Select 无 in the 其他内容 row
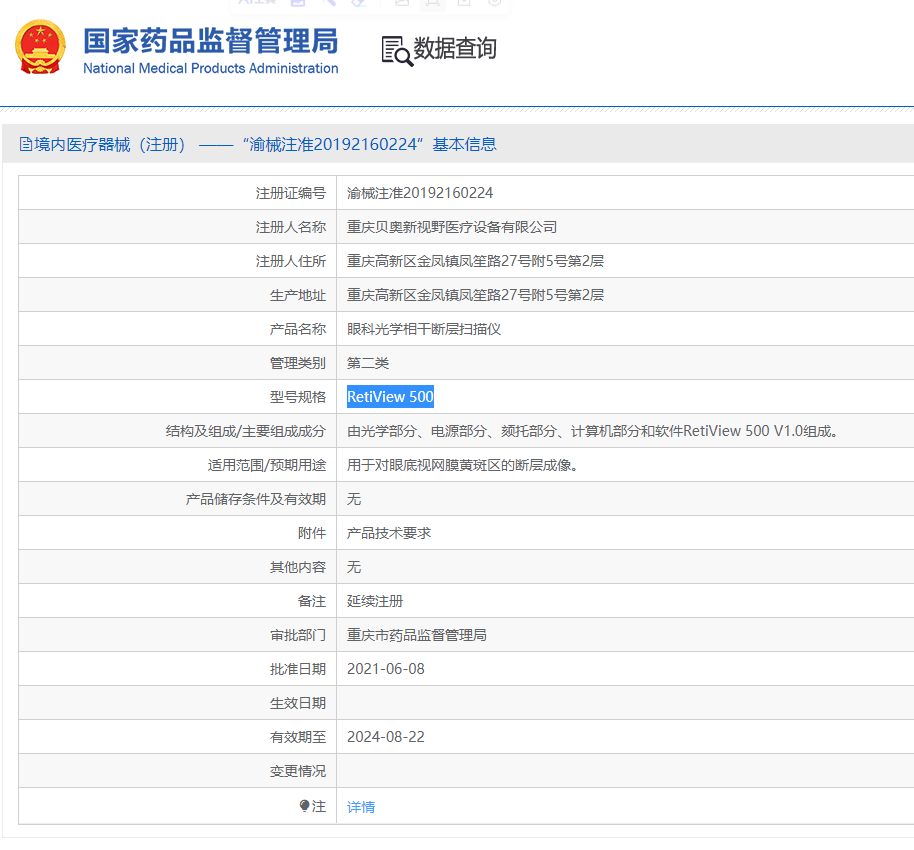 pos(354,567)
